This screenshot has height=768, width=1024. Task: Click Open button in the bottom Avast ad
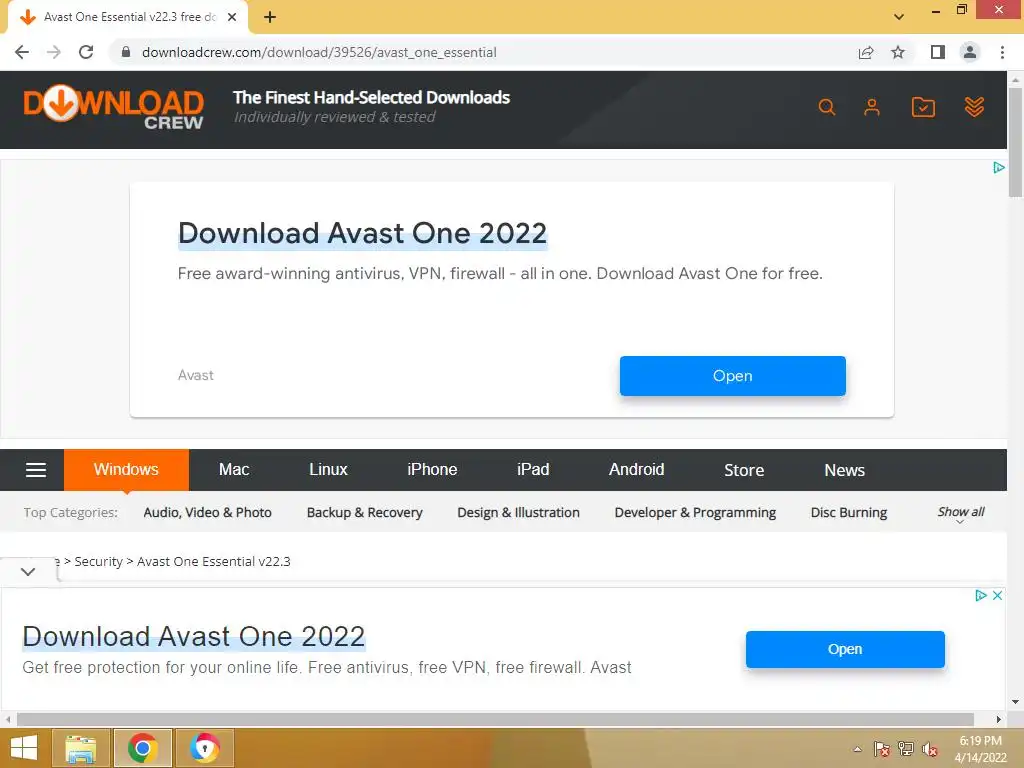coord(845,649)
